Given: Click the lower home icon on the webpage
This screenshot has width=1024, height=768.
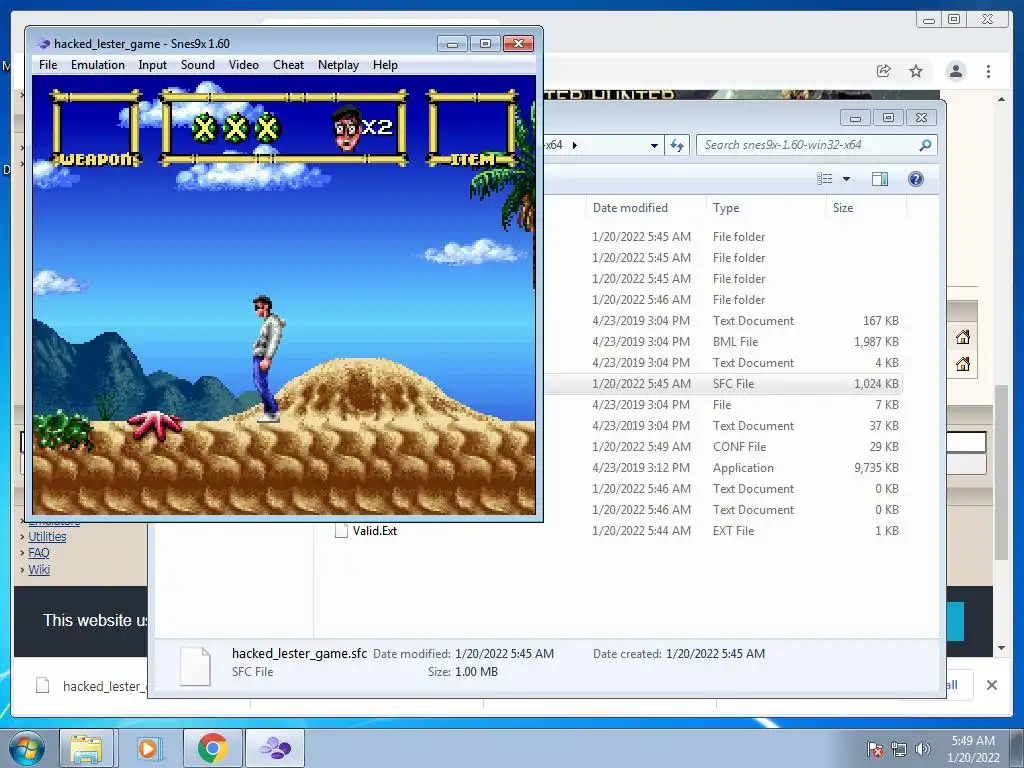Looking at the screenshot, I should [x=962, y=364].
